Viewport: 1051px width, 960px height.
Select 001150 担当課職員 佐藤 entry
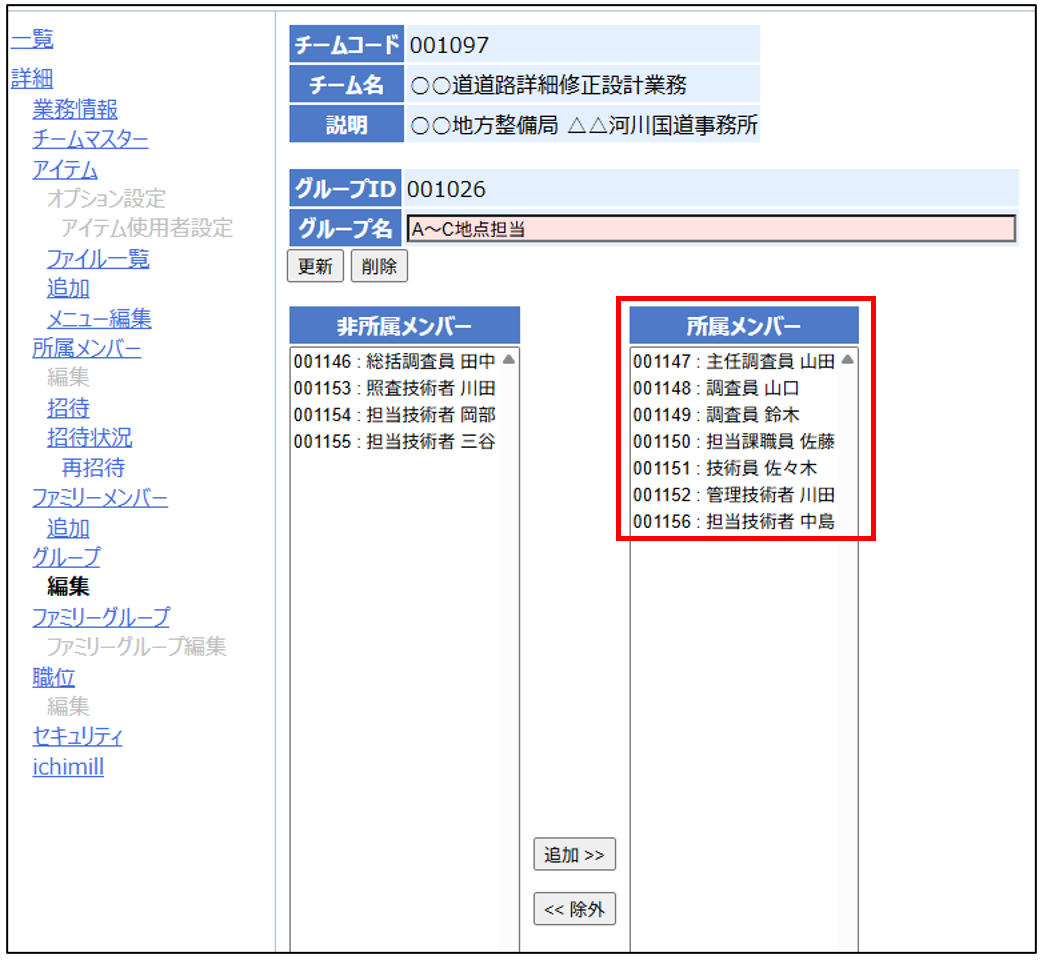734,441
